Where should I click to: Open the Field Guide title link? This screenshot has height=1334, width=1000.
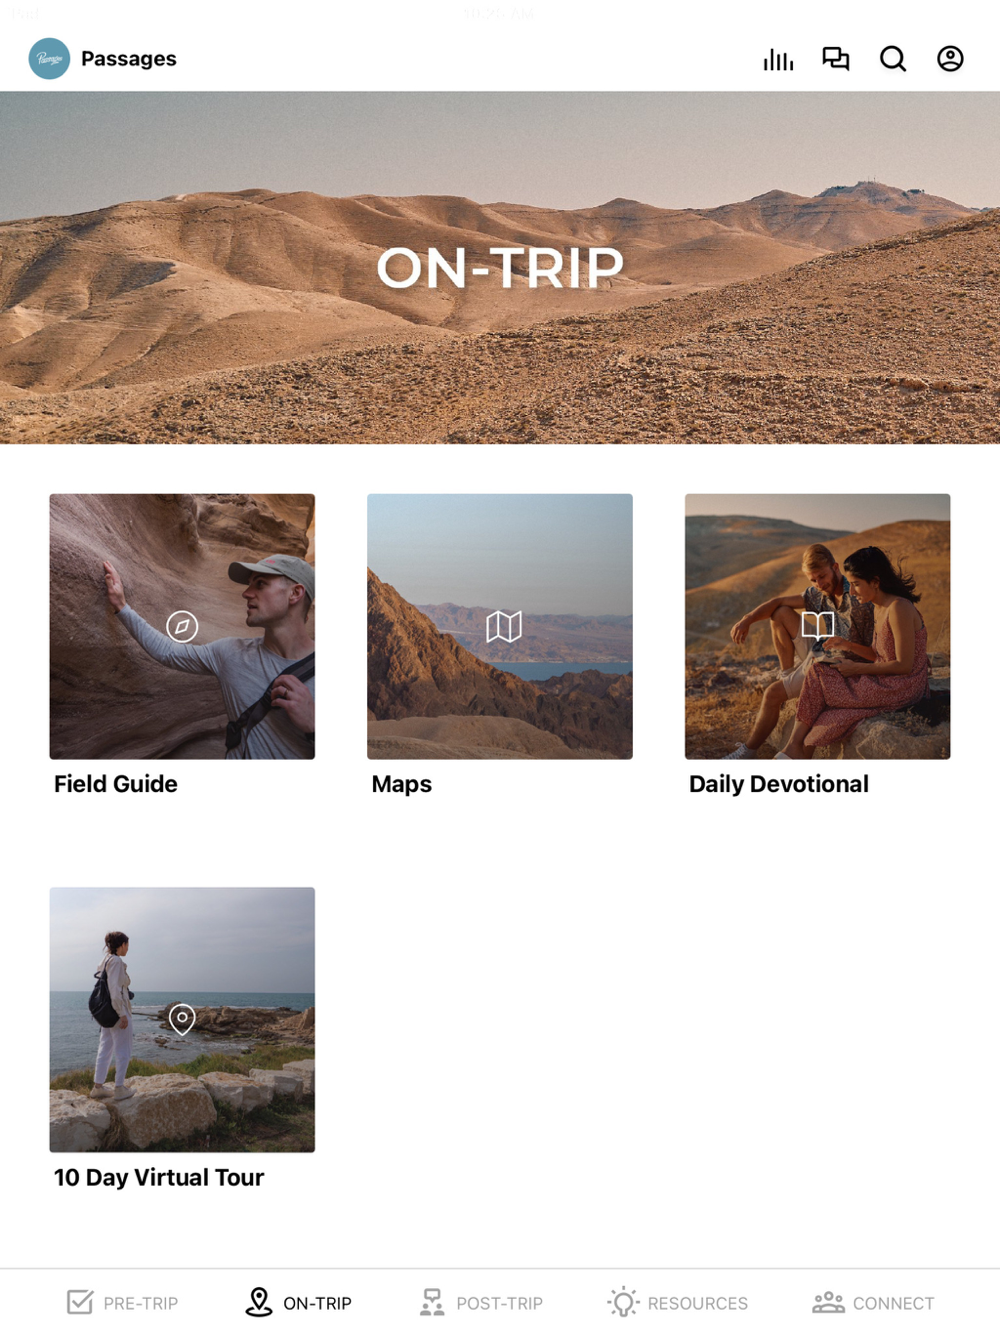(116, 784)
